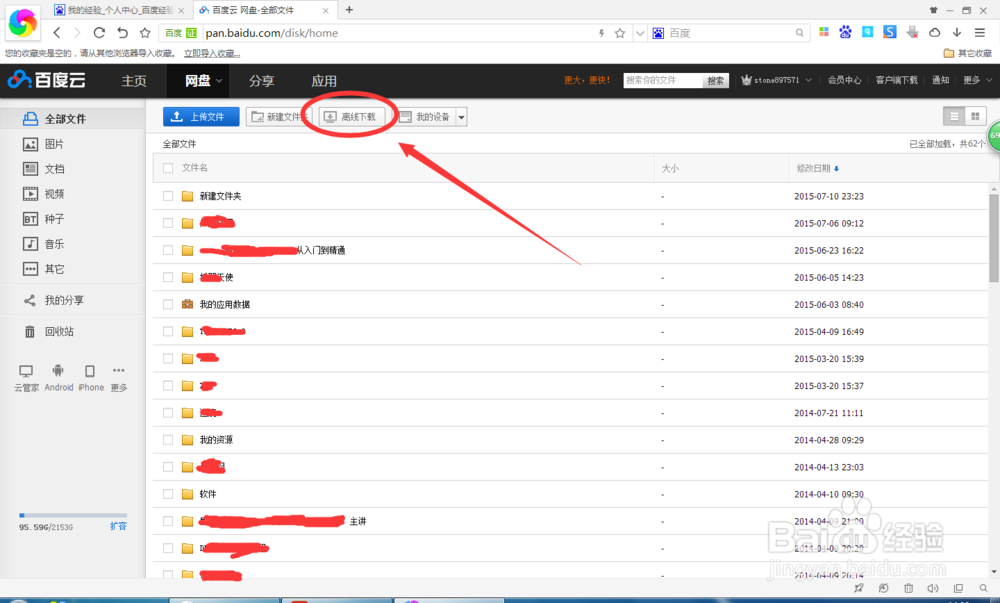Click the colorful grid extension icon
Image resolution: width=1000 pixels, height=603 pixels.
tap(824, 32)
